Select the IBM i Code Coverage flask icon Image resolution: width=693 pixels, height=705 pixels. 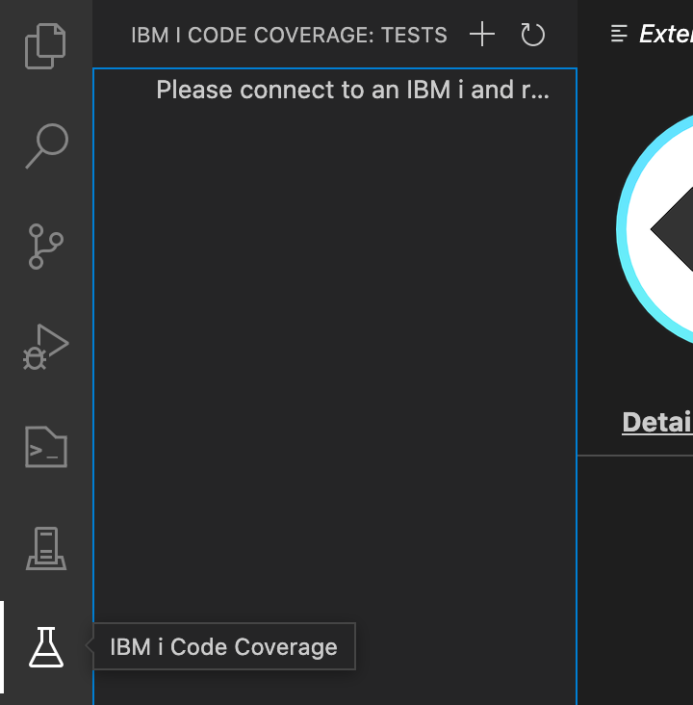pyautogui.click(x=46, y=647)
